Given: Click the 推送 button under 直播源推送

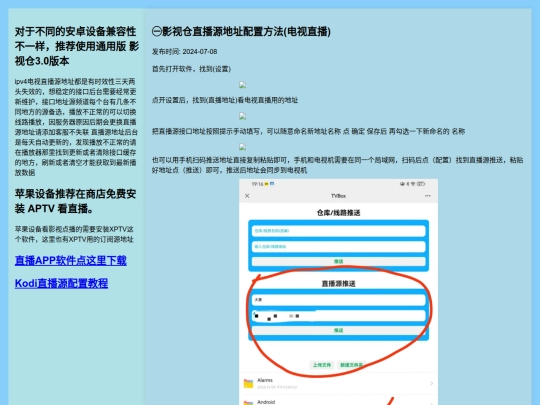Looking at the screenshot, I should [339, 330].
